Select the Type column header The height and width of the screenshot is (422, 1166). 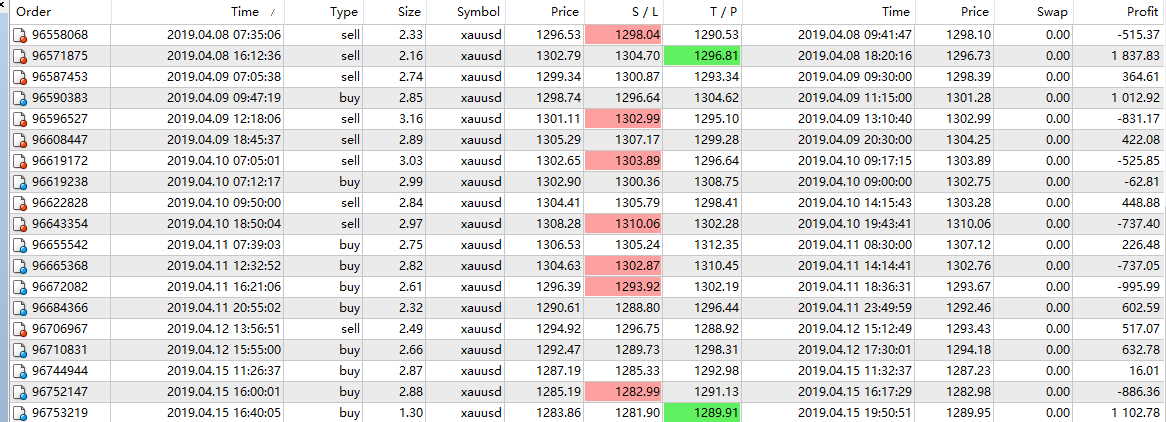(x=343, y=12)
